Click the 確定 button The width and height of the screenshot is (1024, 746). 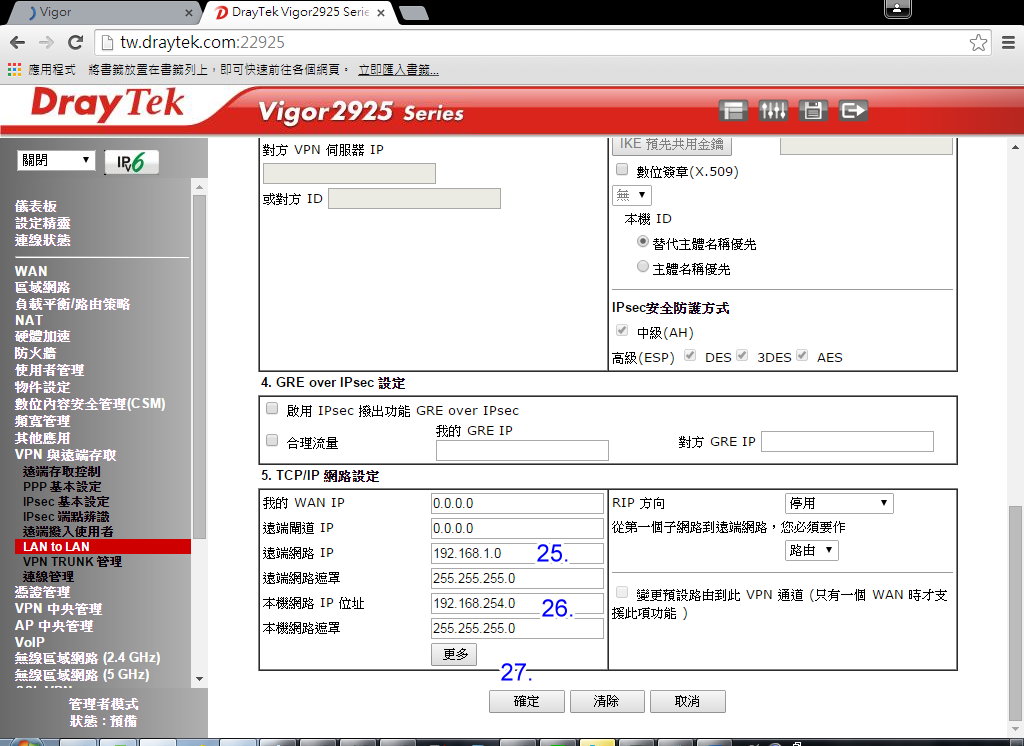pyautogui.click(x=526, y=701)
